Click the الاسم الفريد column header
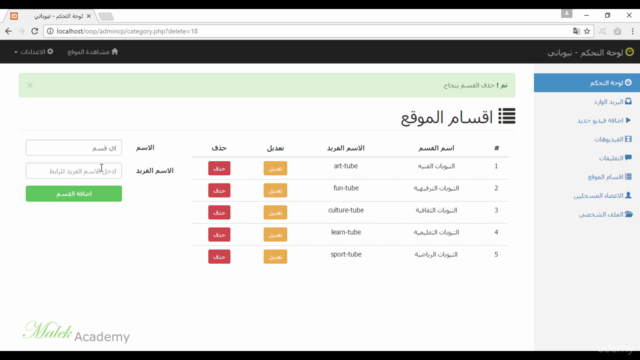 click(x=346, y=148)
